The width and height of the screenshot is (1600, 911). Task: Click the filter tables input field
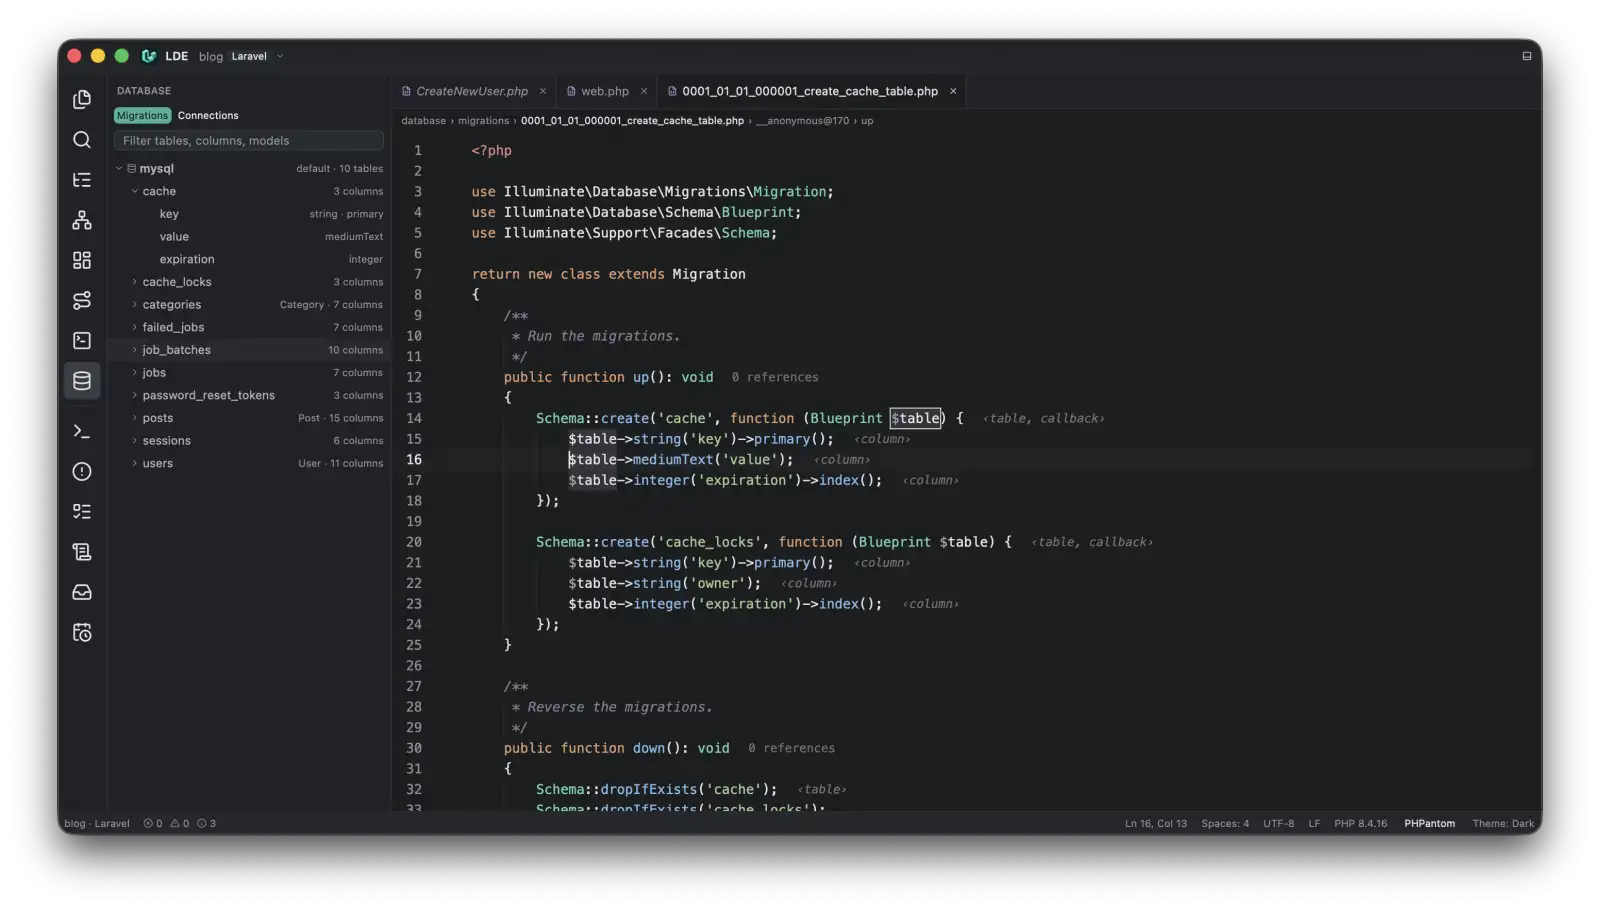[248, 141]
